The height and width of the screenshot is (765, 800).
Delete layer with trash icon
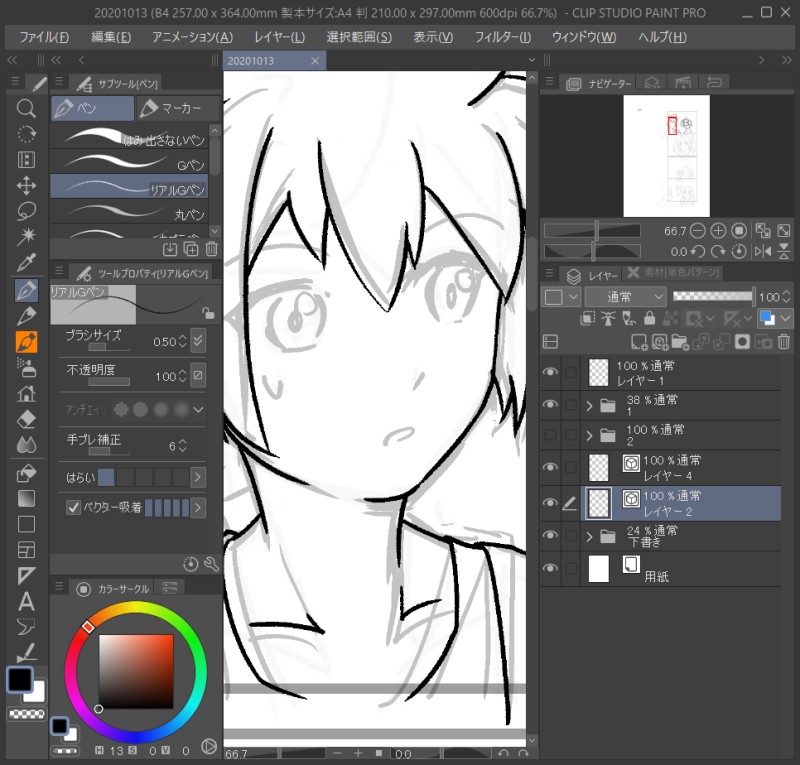(784, 341)
